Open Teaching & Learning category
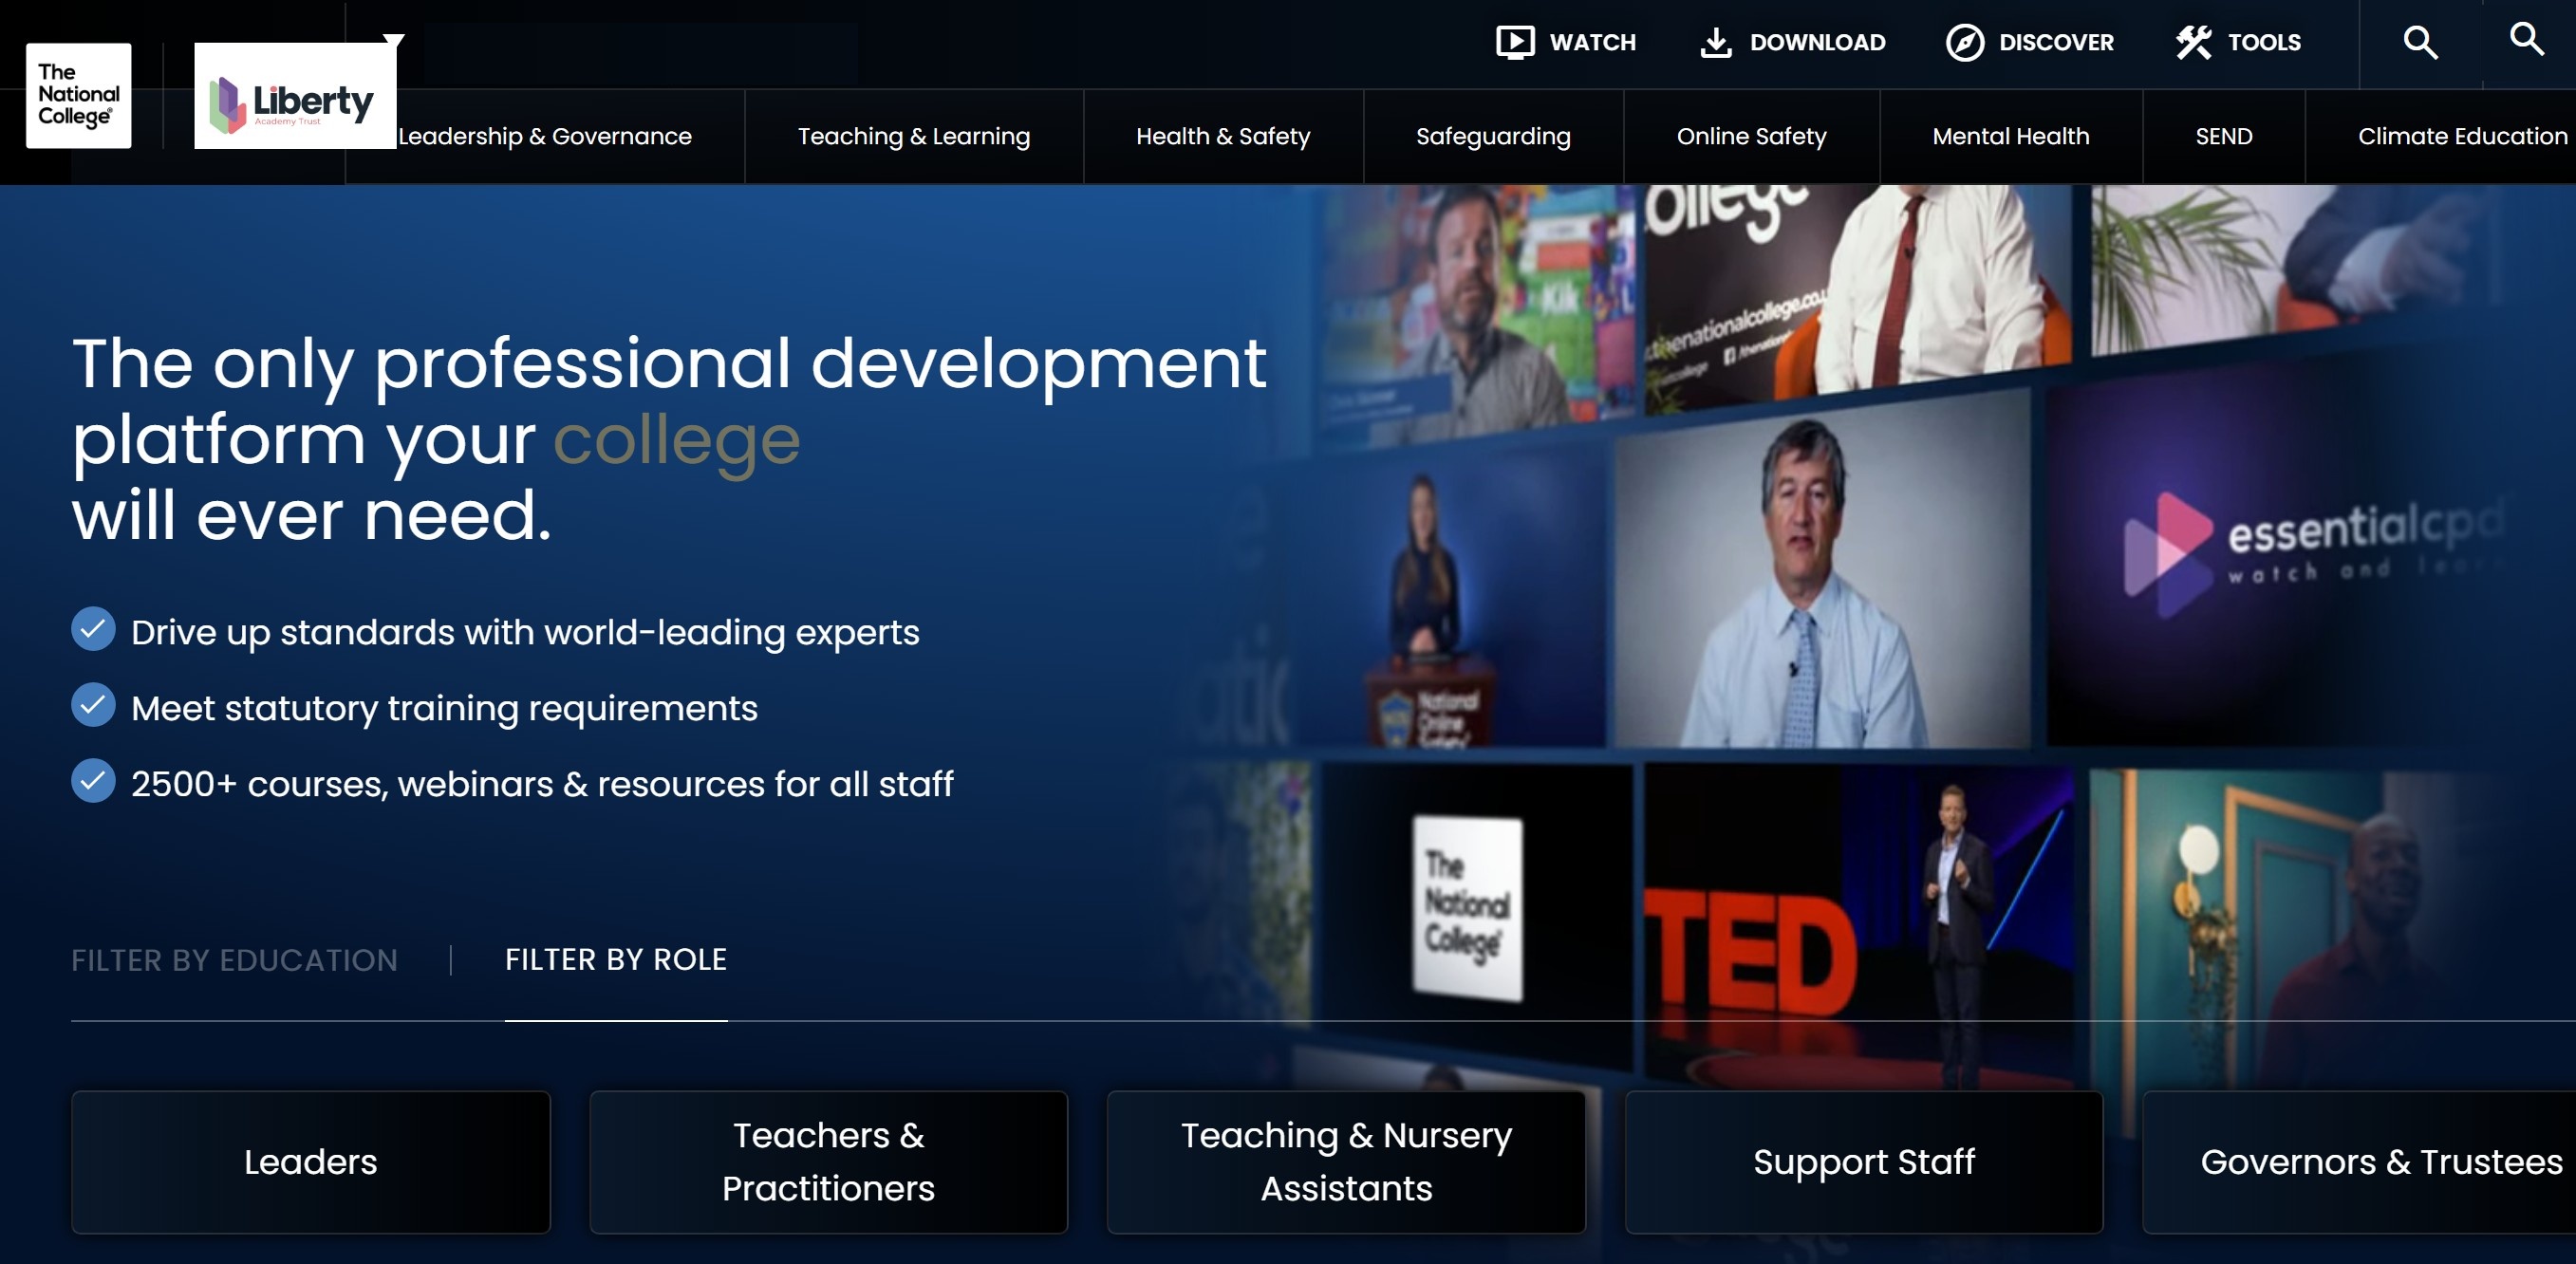Screen dimensions: 2576x1264 (914, 136)
